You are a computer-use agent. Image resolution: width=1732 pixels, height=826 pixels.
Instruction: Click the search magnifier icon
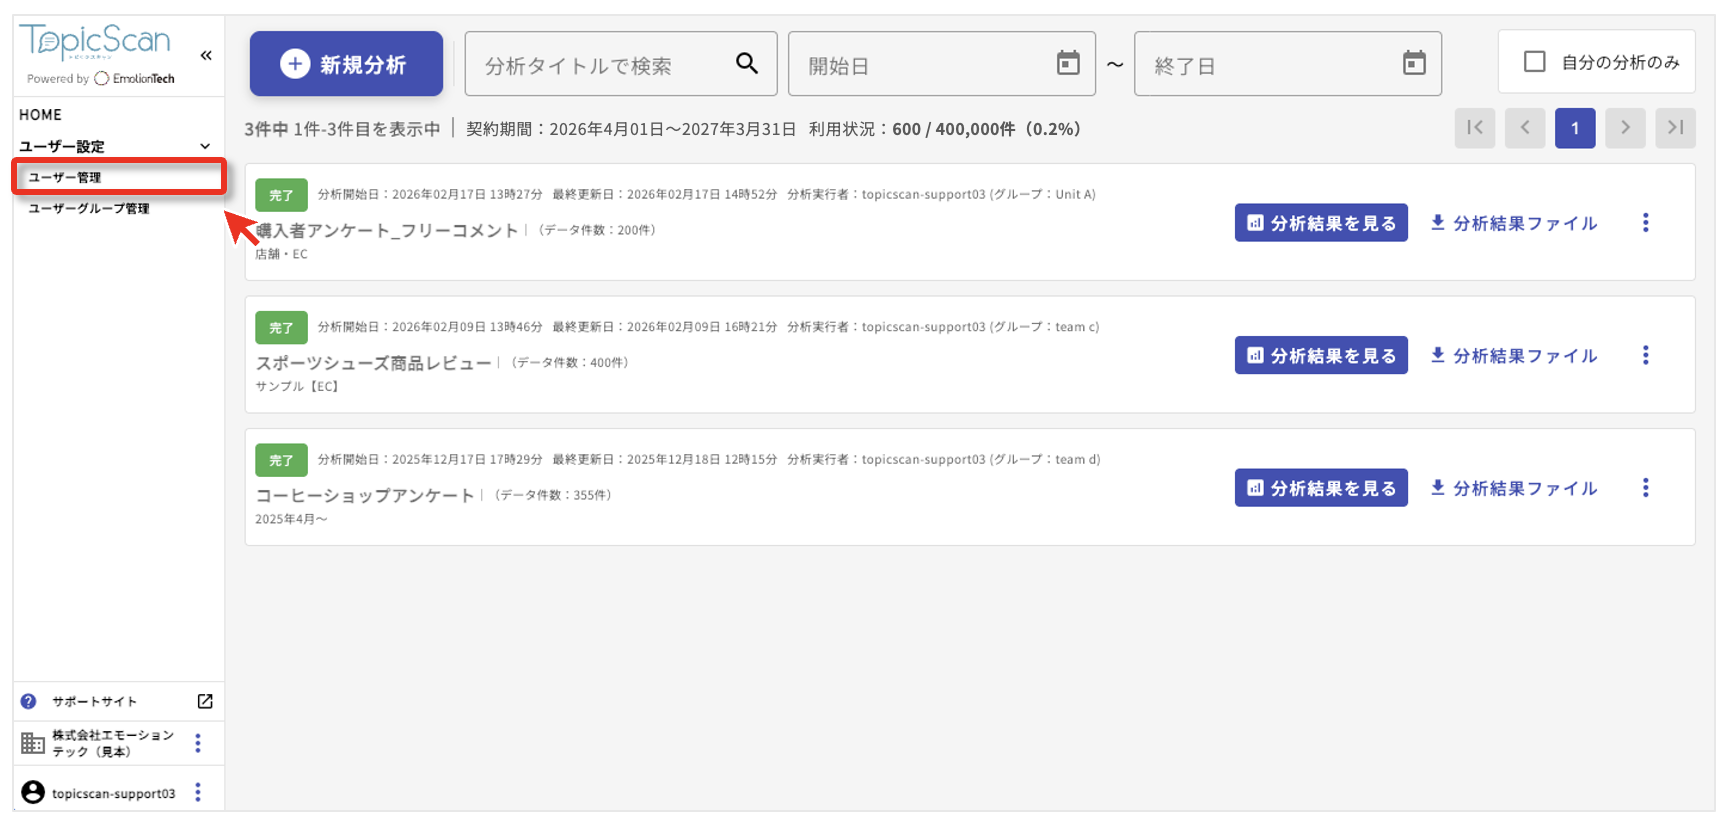746,64
